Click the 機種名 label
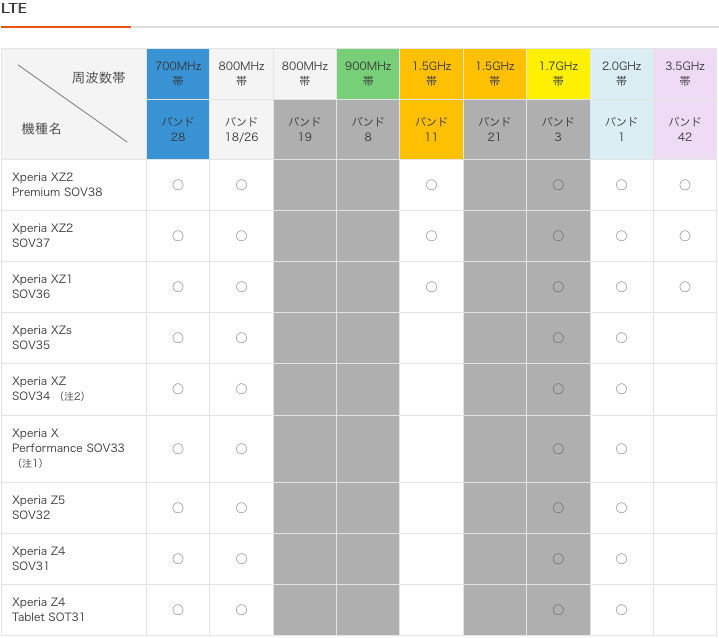719x638 pixels. tap(41, 128)
